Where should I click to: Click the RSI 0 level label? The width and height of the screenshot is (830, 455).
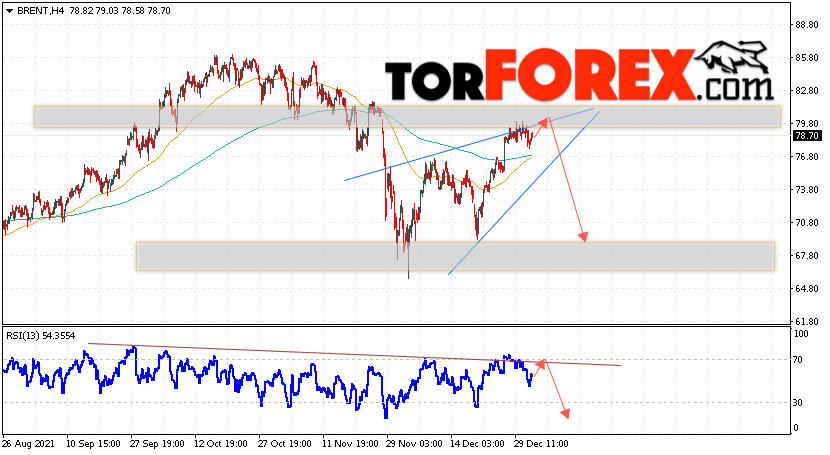[797, 428]
